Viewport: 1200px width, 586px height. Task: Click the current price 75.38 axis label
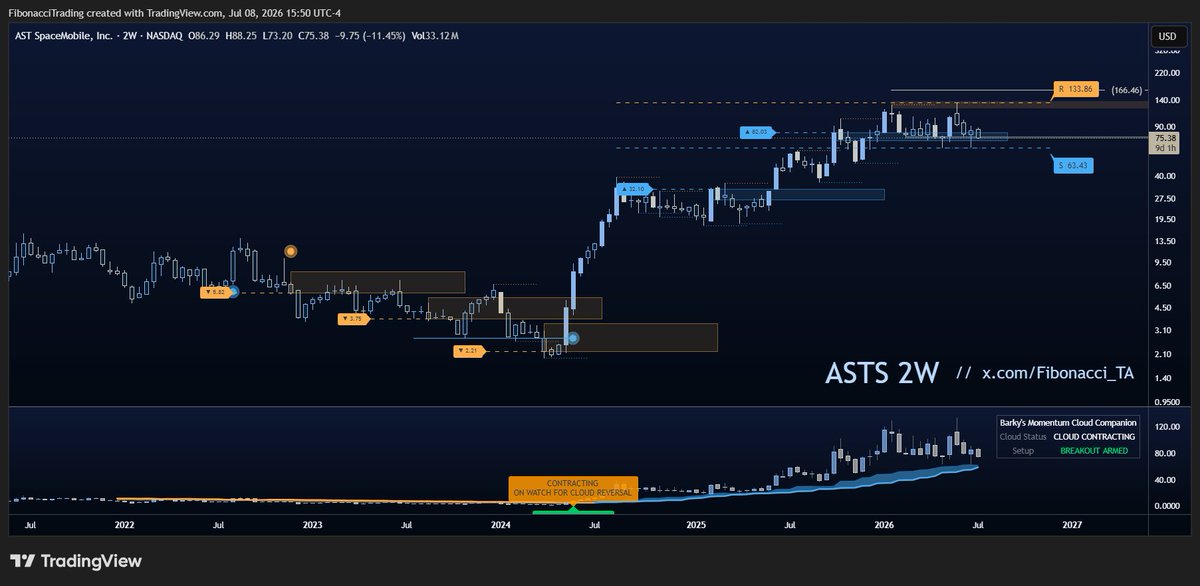(1165, 138)
